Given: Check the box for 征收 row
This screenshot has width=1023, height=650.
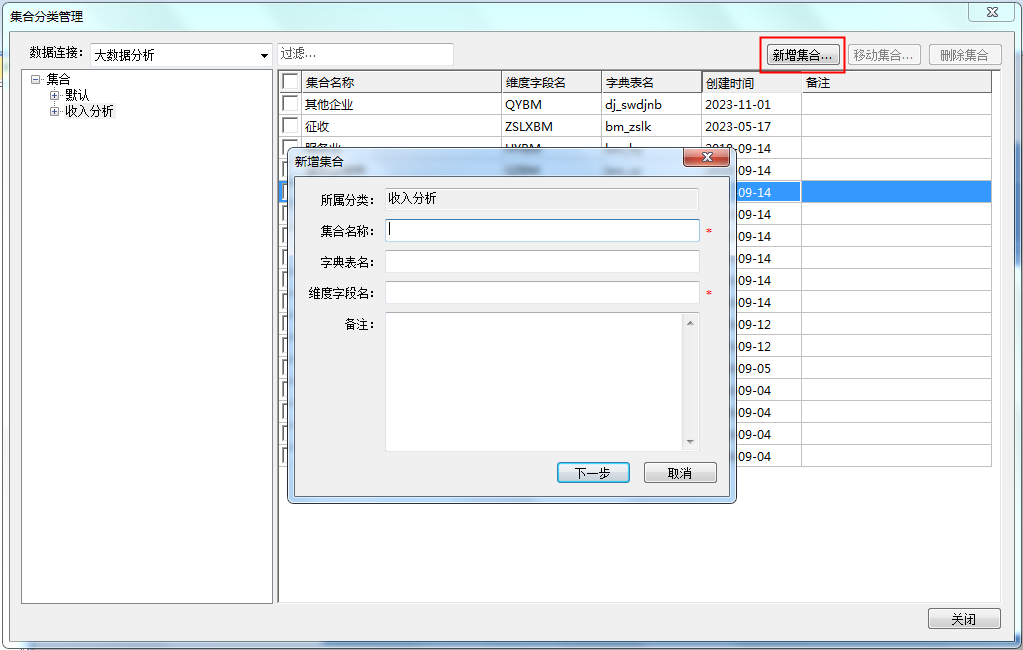Looking at the screenshot, I should pyautogui.click(x=290, y=126).
